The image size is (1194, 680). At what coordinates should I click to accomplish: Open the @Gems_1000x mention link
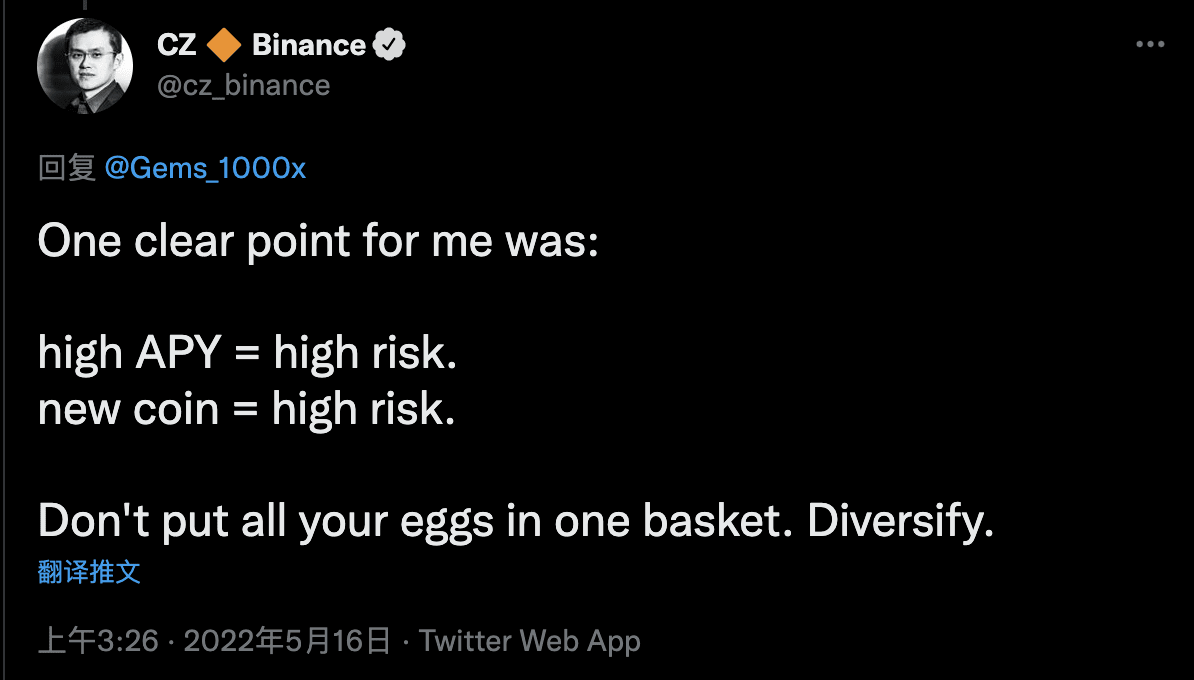click(205, 168)
